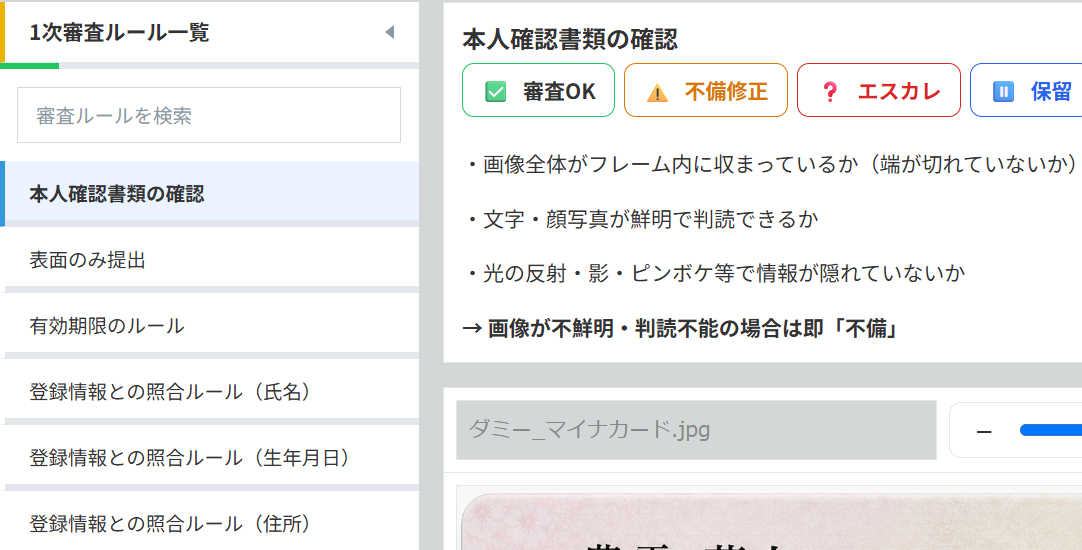Click the blue pause icon
This screenshot has height=550, width=1082.
[1003, 91]
